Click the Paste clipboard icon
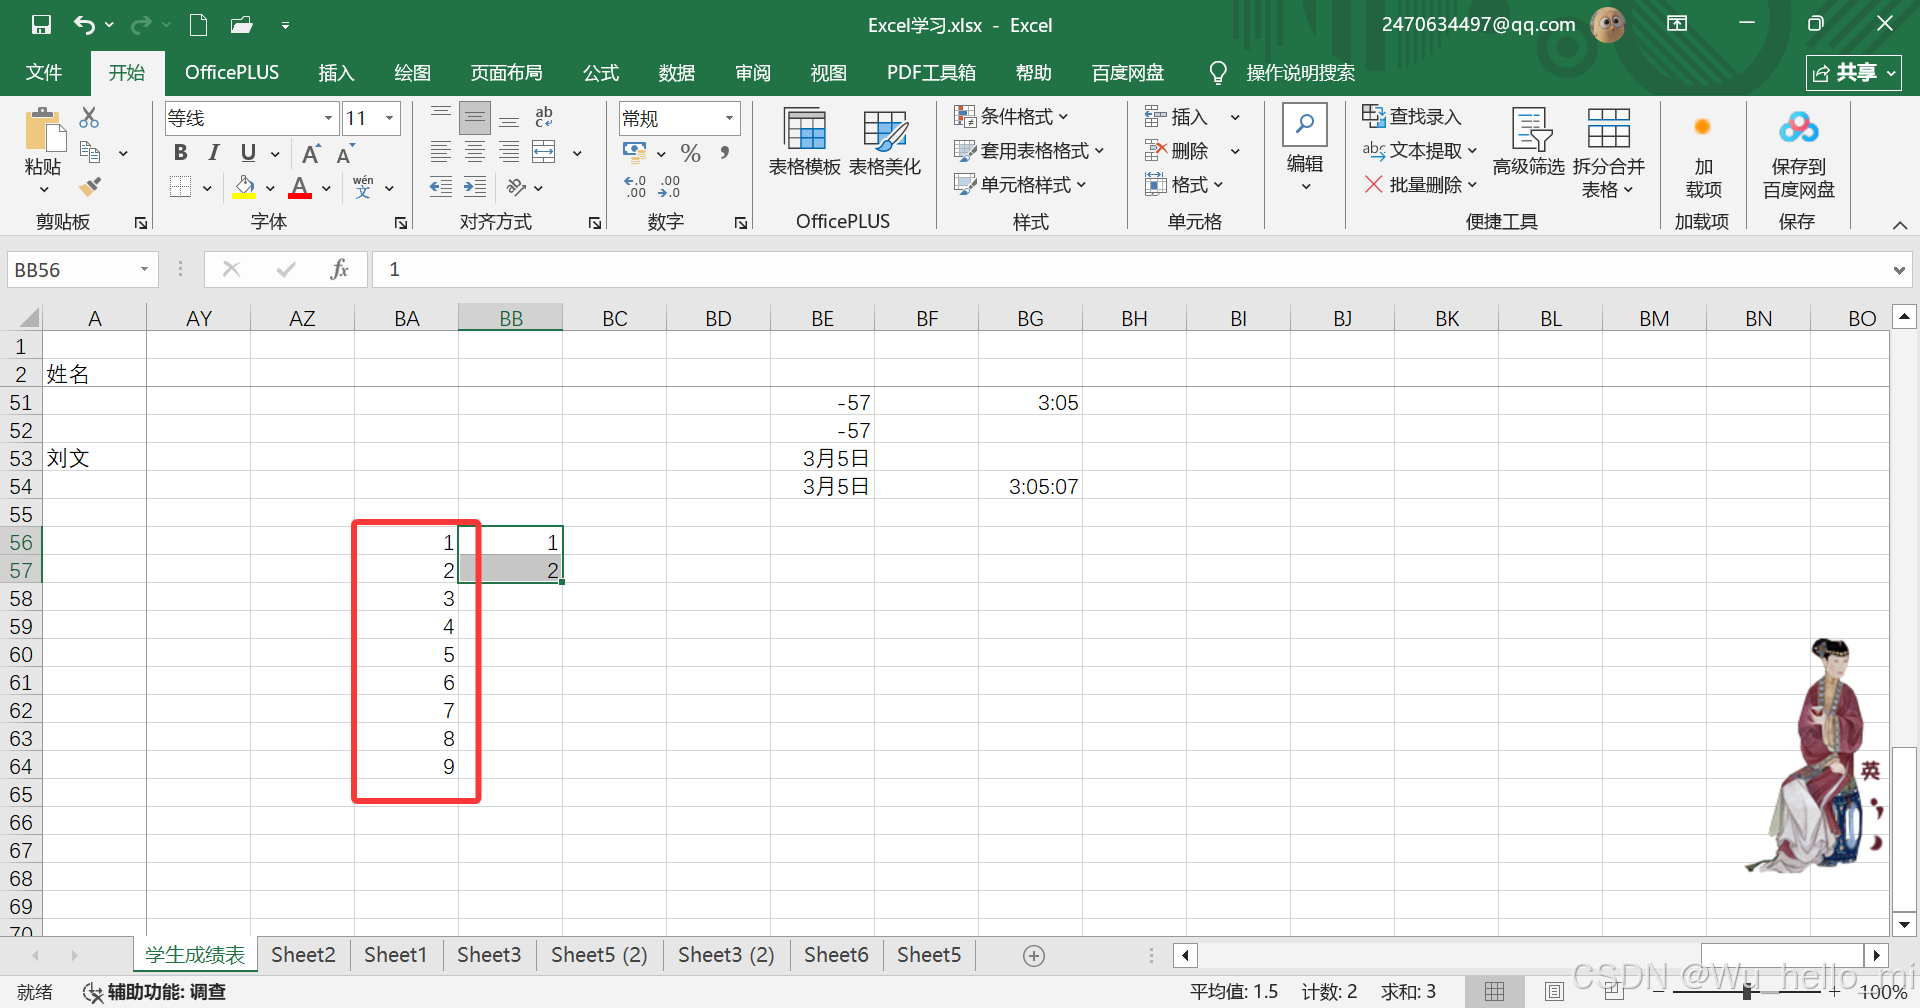Screen dimensions: 1920x1008 click(x=43, y=130)
